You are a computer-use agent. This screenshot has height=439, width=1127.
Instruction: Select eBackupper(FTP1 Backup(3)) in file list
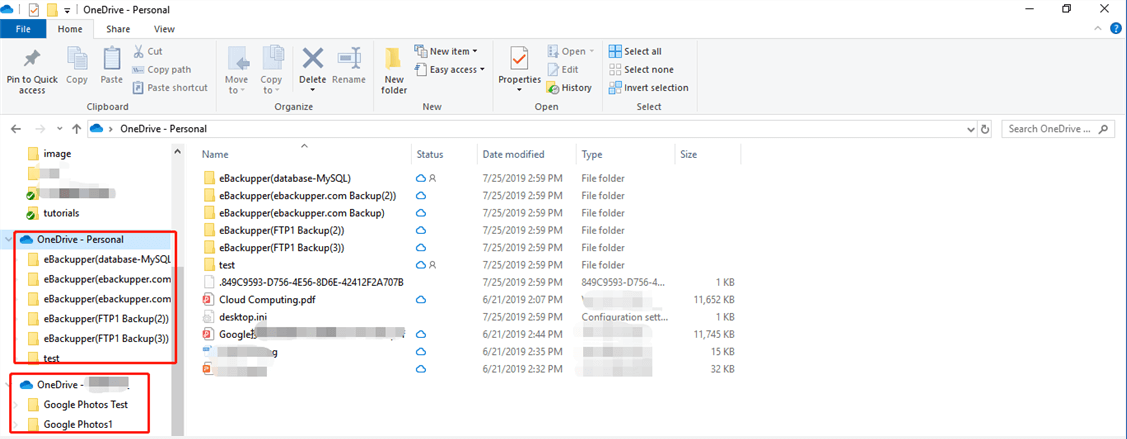(282, 247)
